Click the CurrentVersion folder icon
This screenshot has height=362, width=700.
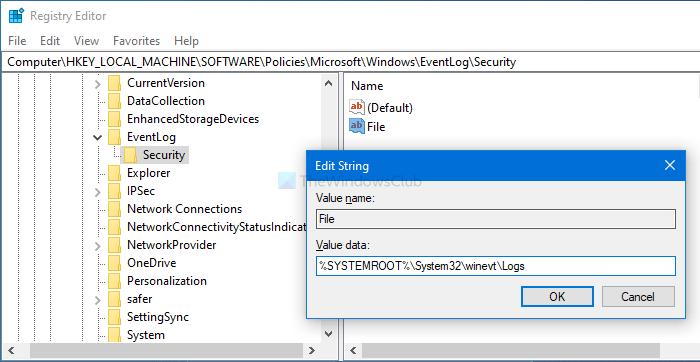coord(115,83)
